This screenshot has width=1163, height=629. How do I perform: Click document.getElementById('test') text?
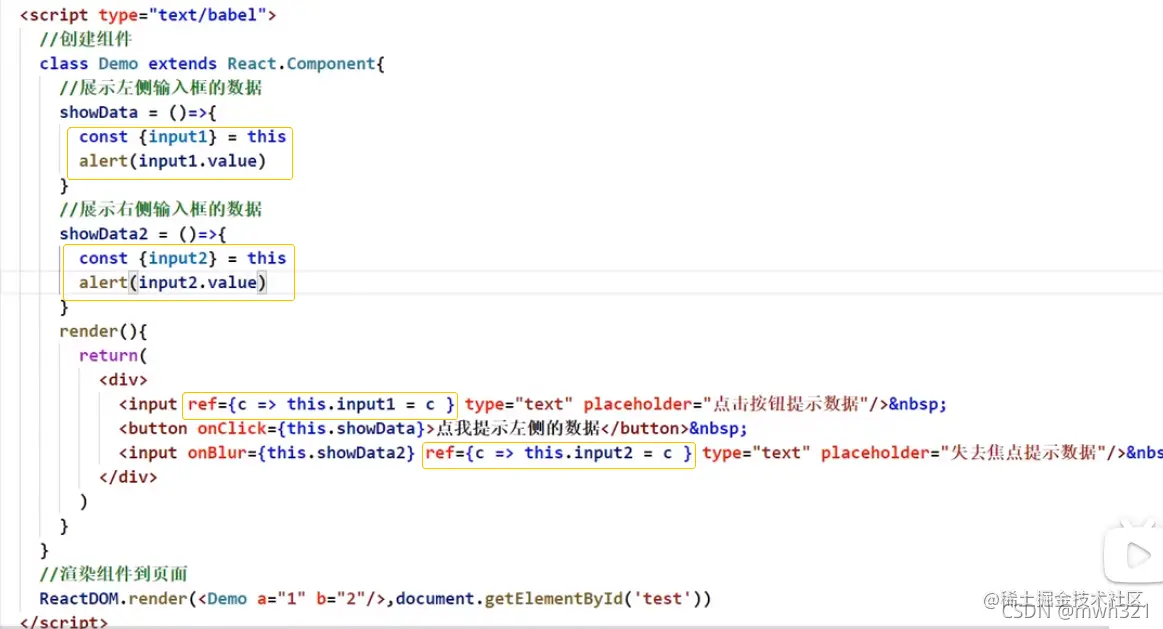click(548, 599)
